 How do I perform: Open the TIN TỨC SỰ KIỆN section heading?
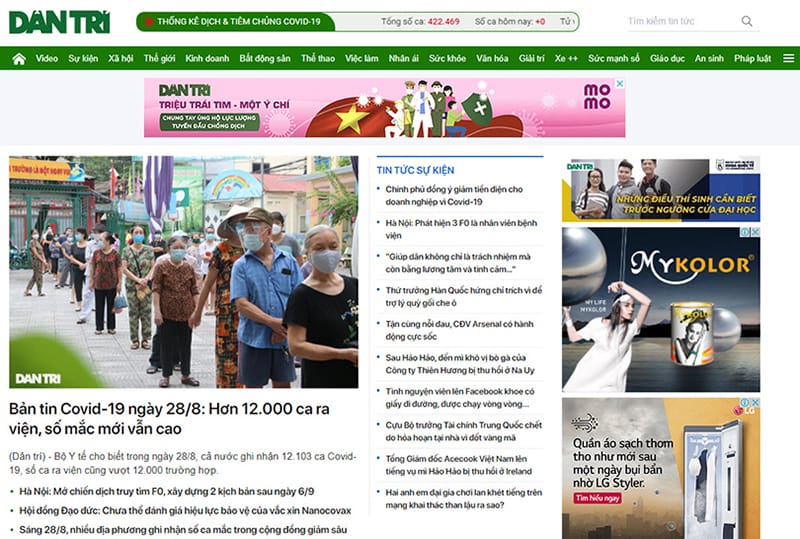point(415,170)
